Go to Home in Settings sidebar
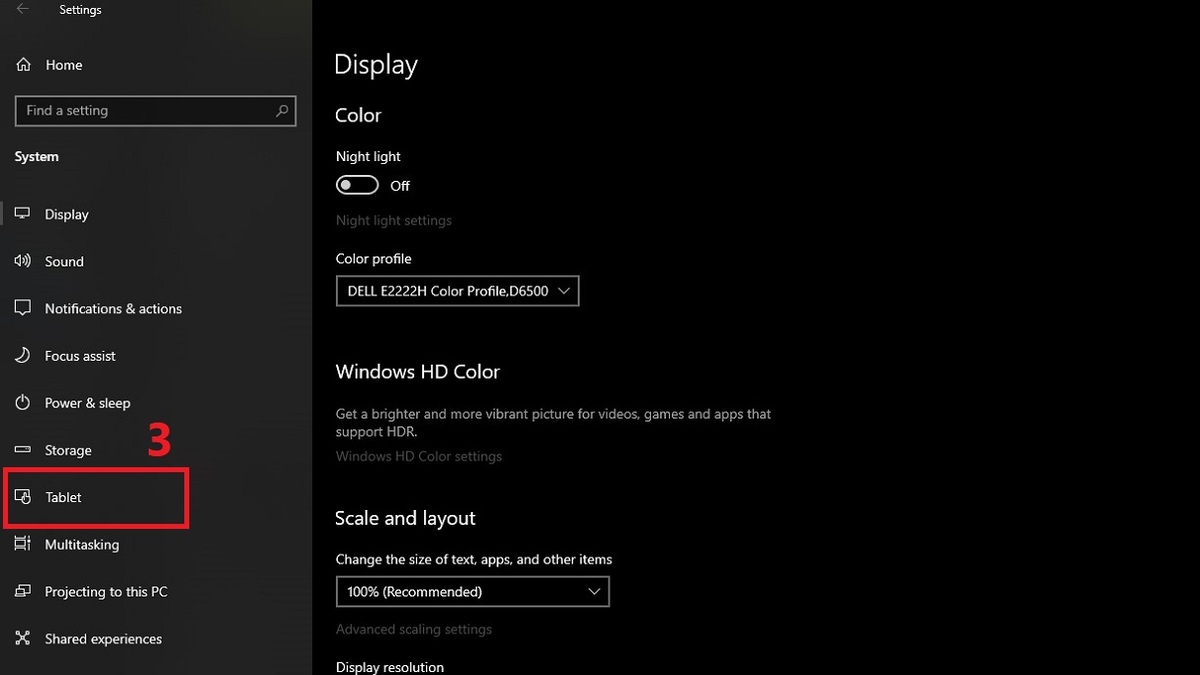The width and height of the screenshot is (1200, 675). 64,64
